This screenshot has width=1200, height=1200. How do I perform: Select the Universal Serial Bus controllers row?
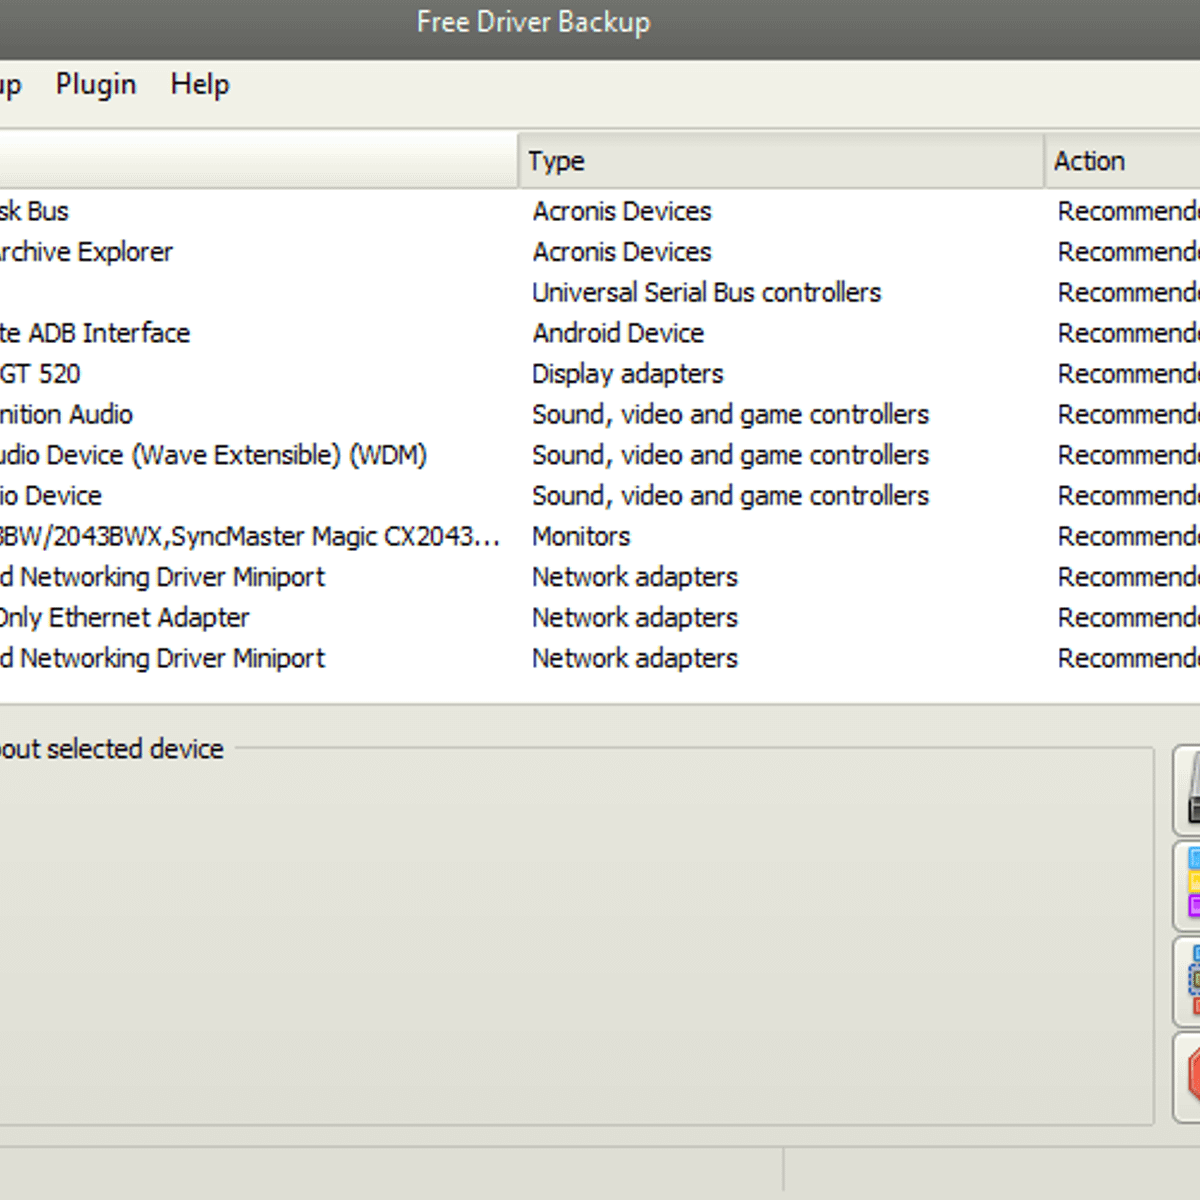[706, 293]
